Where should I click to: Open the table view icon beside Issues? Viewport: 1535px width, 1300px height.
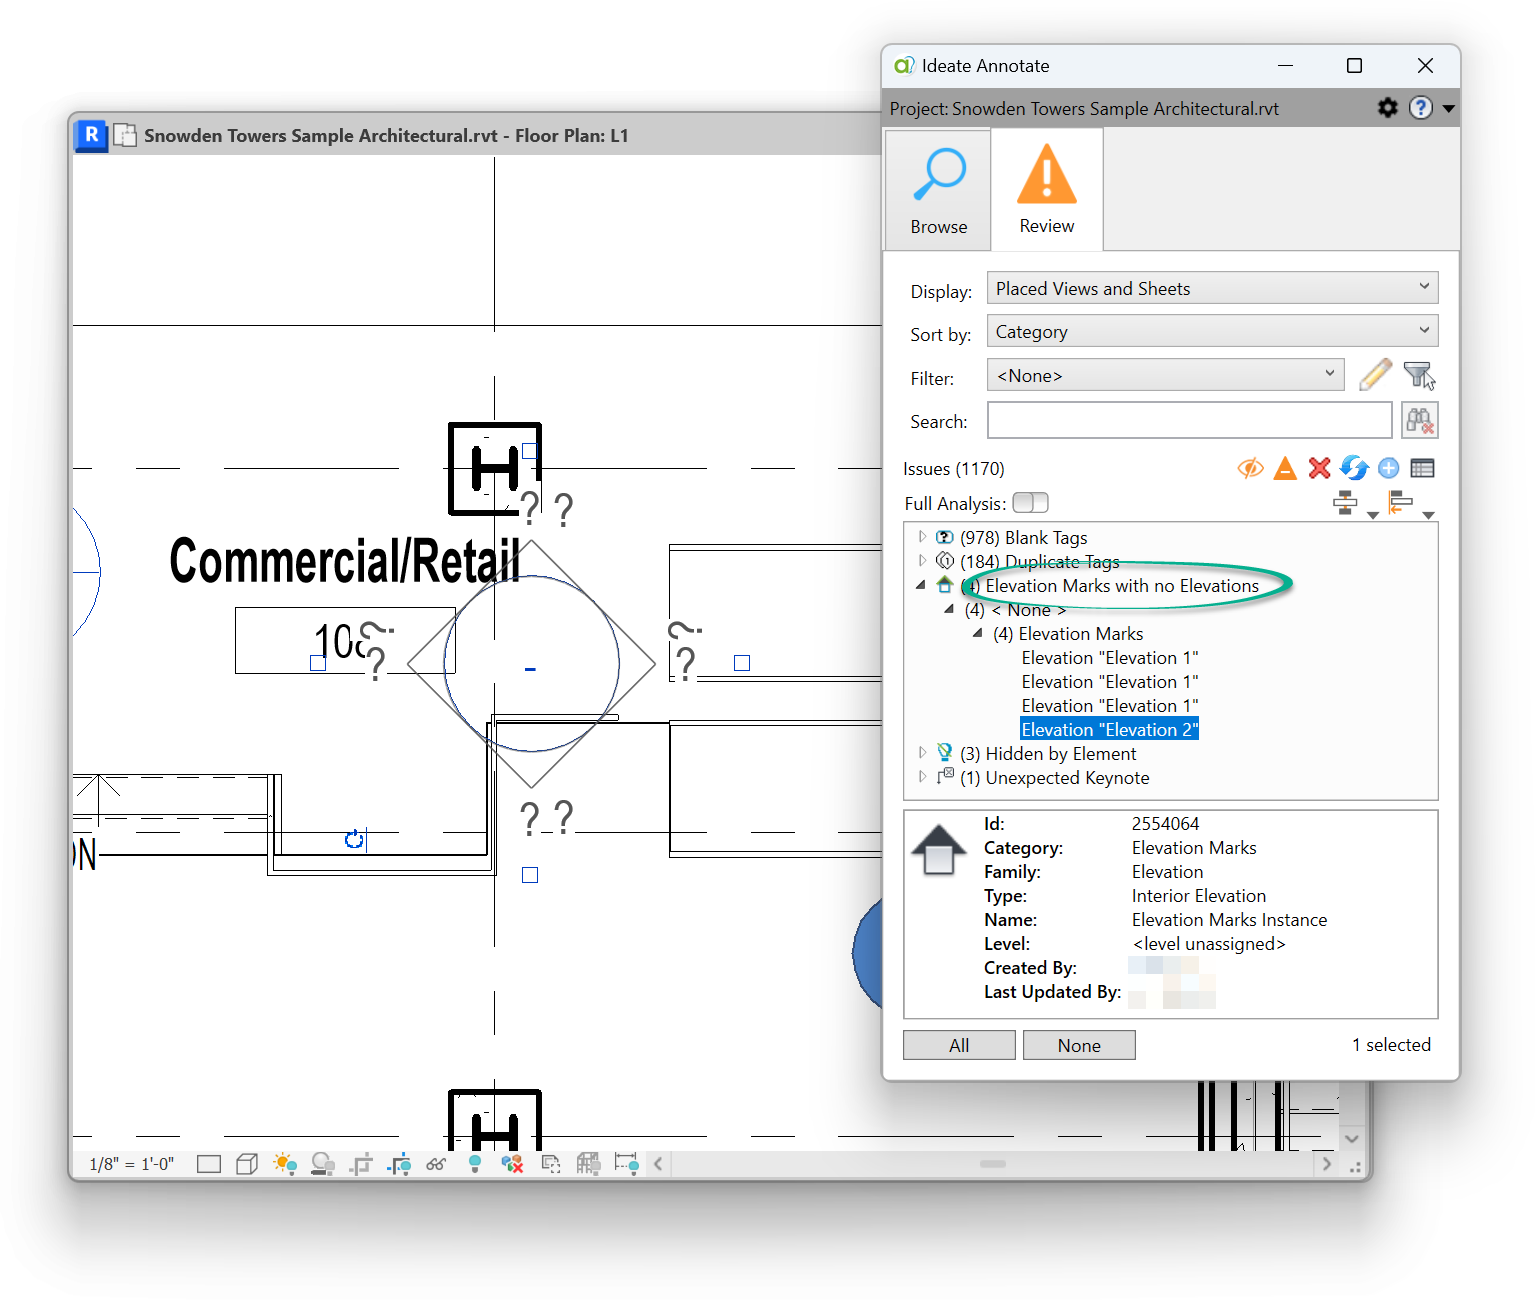(x=1422, y=468)
